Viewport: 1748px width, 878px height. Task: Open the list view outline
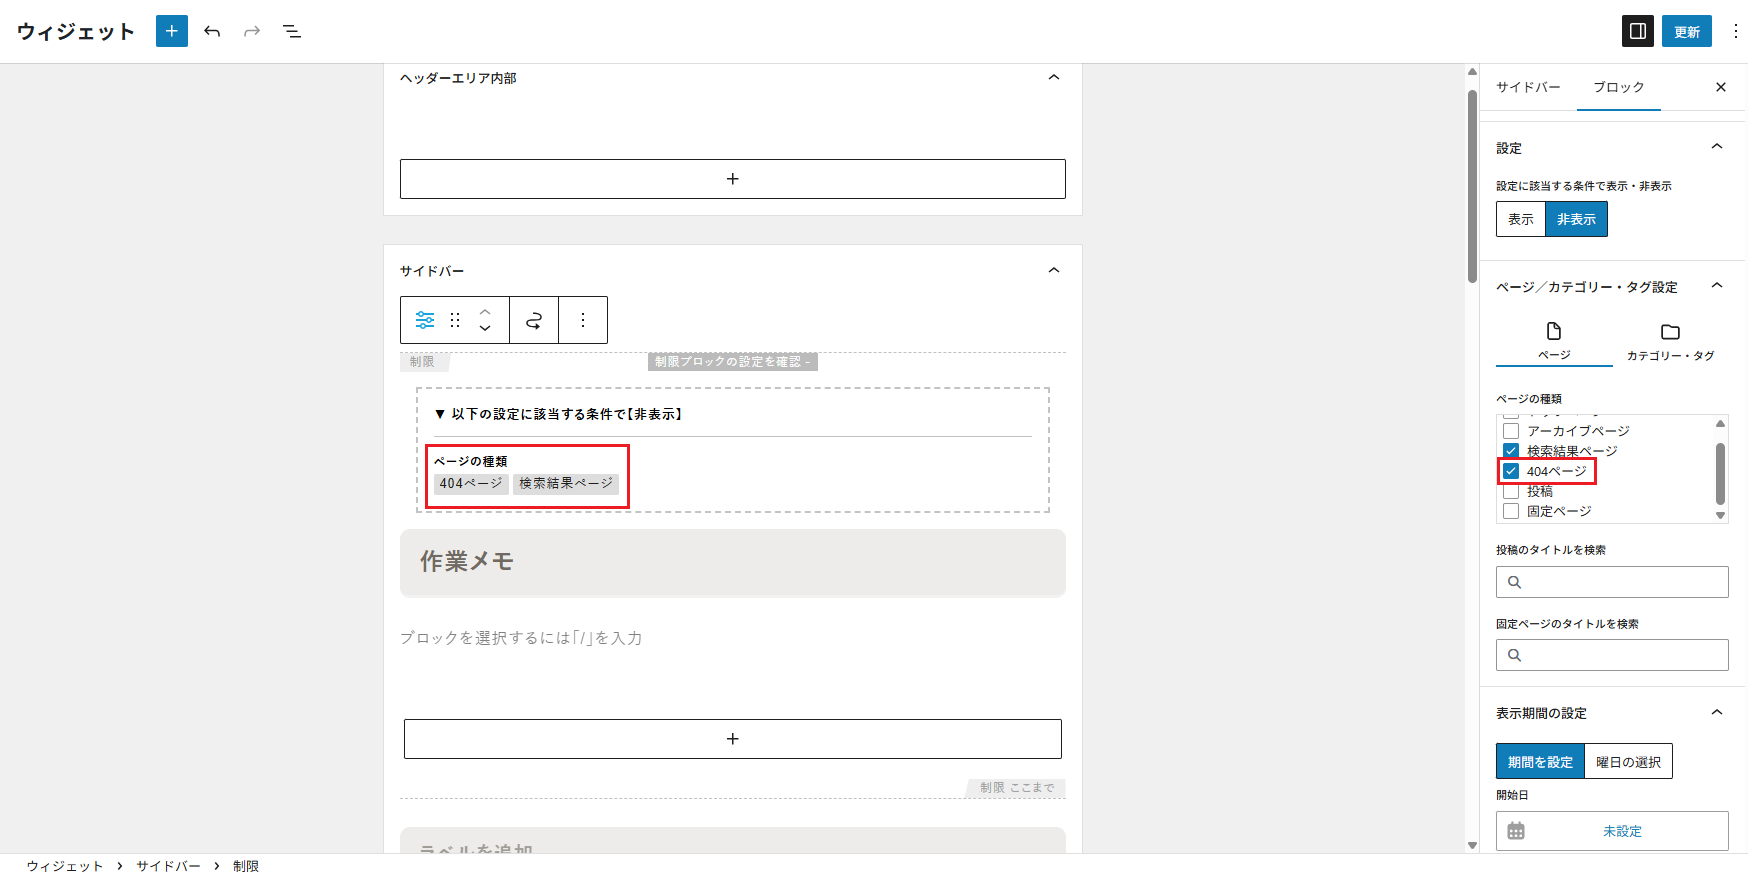pyautogui.click(x=292, y=31)
